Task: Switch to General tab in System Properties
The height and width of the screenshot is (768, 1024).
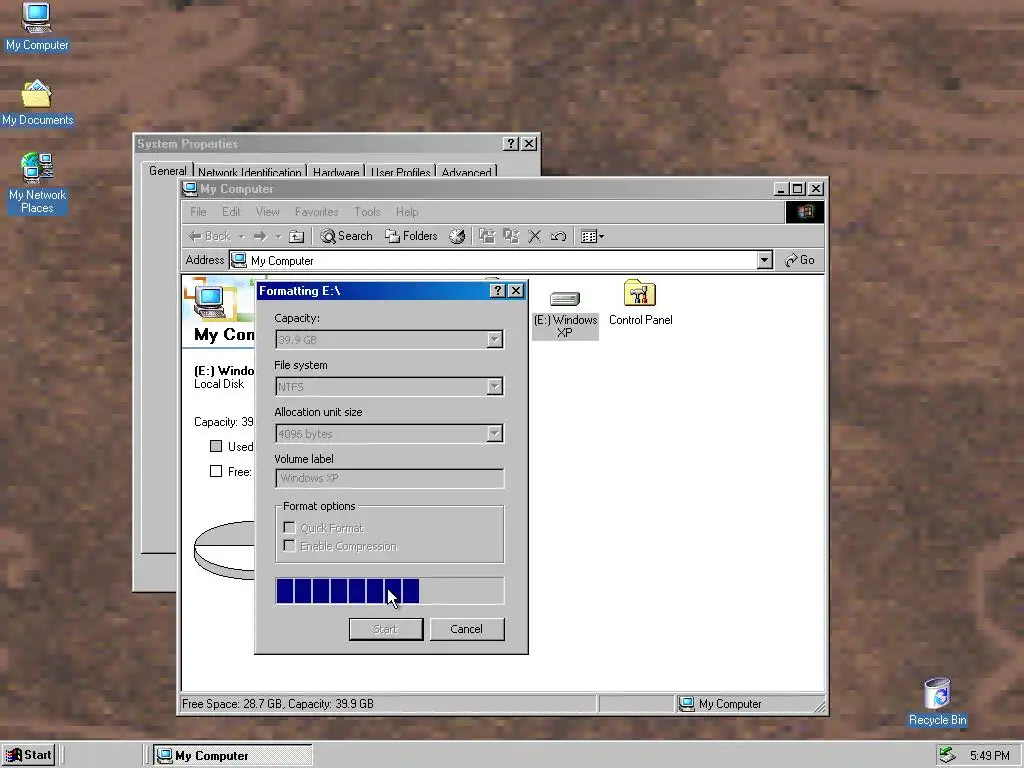Action: pyautogui.click(x=167, y=171)
